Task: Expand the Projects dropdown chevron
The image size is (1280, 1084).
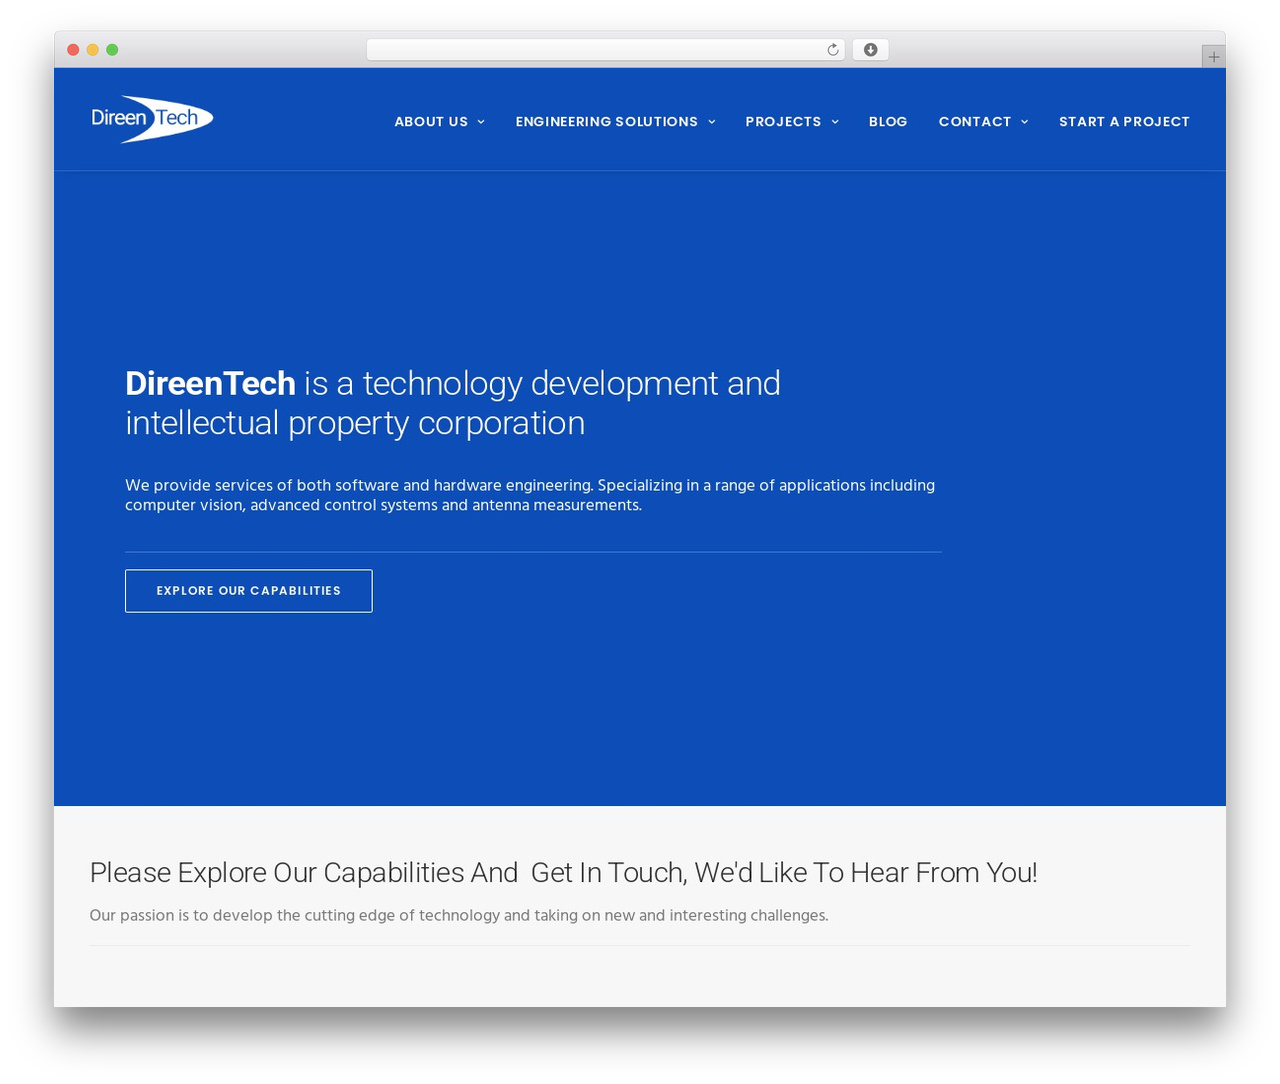Action: pyautogui.click(x=835, y=122)
